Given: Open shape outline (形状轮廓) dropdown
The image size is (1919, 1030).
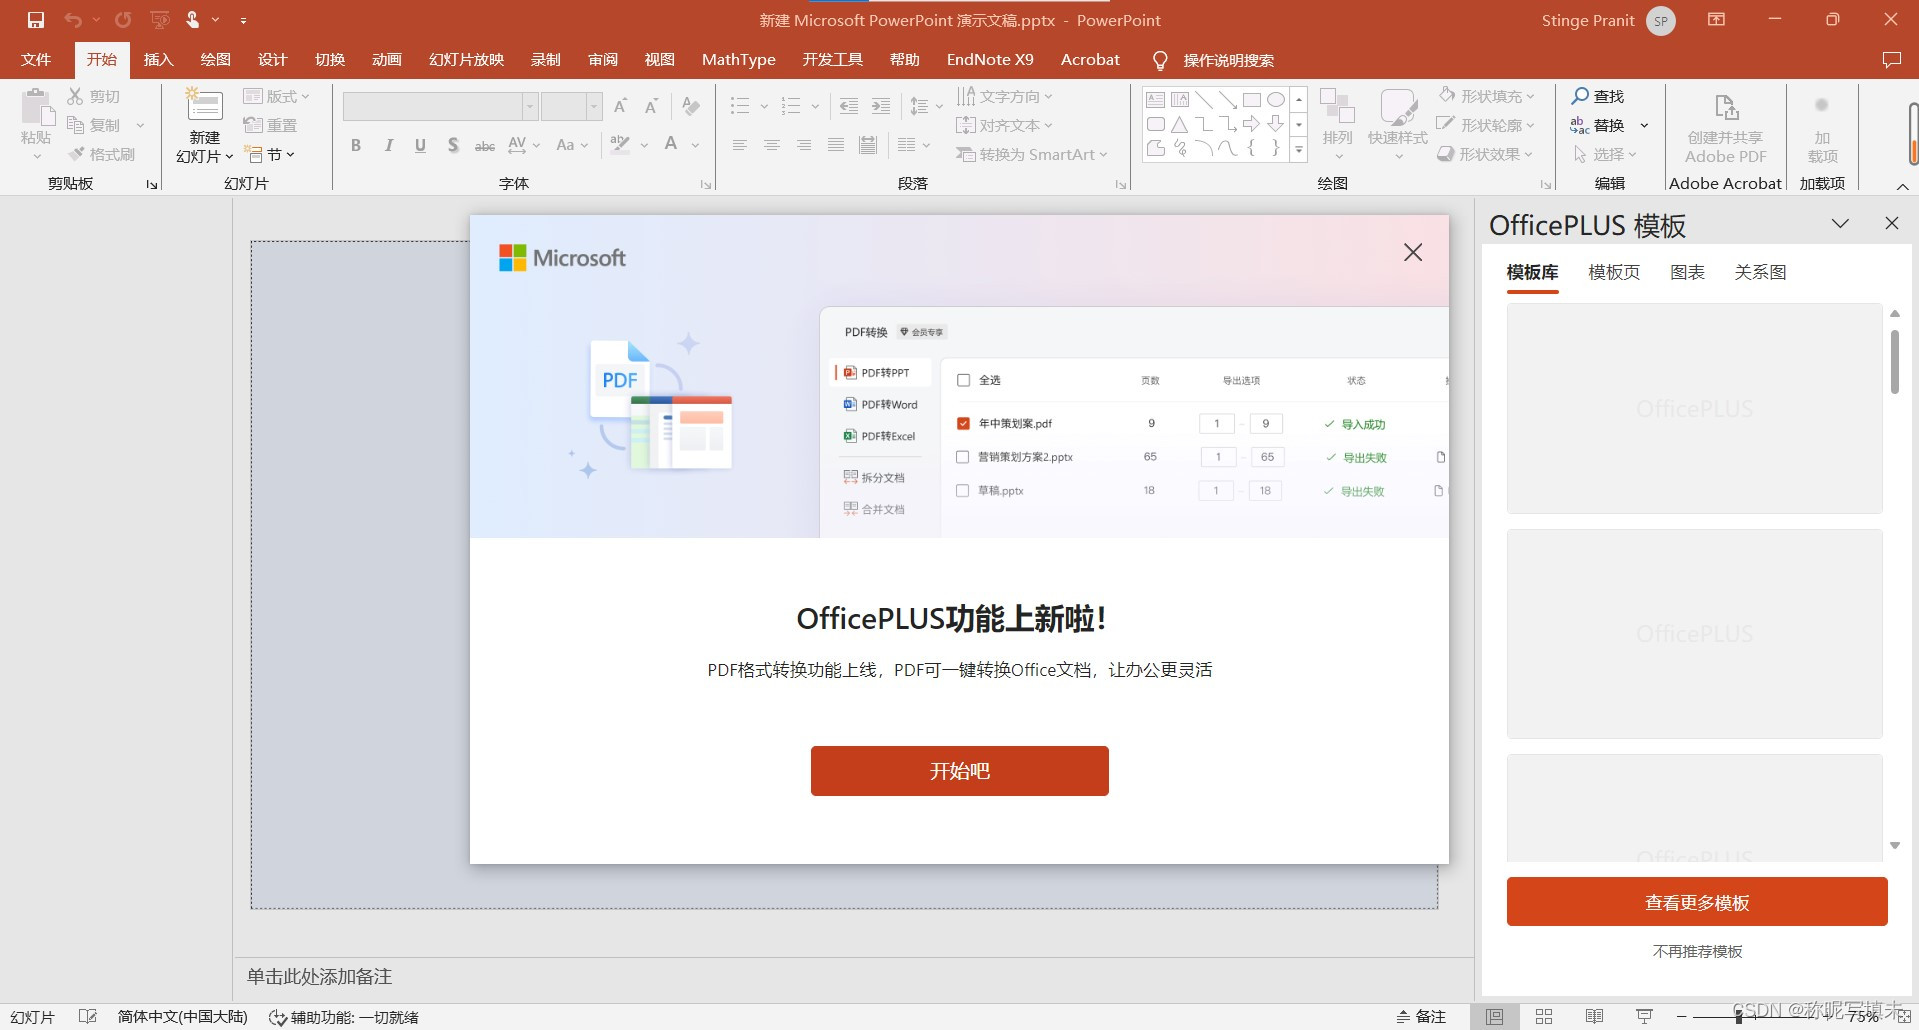Looking at the screenshot, I should [x=1486, y=125].
